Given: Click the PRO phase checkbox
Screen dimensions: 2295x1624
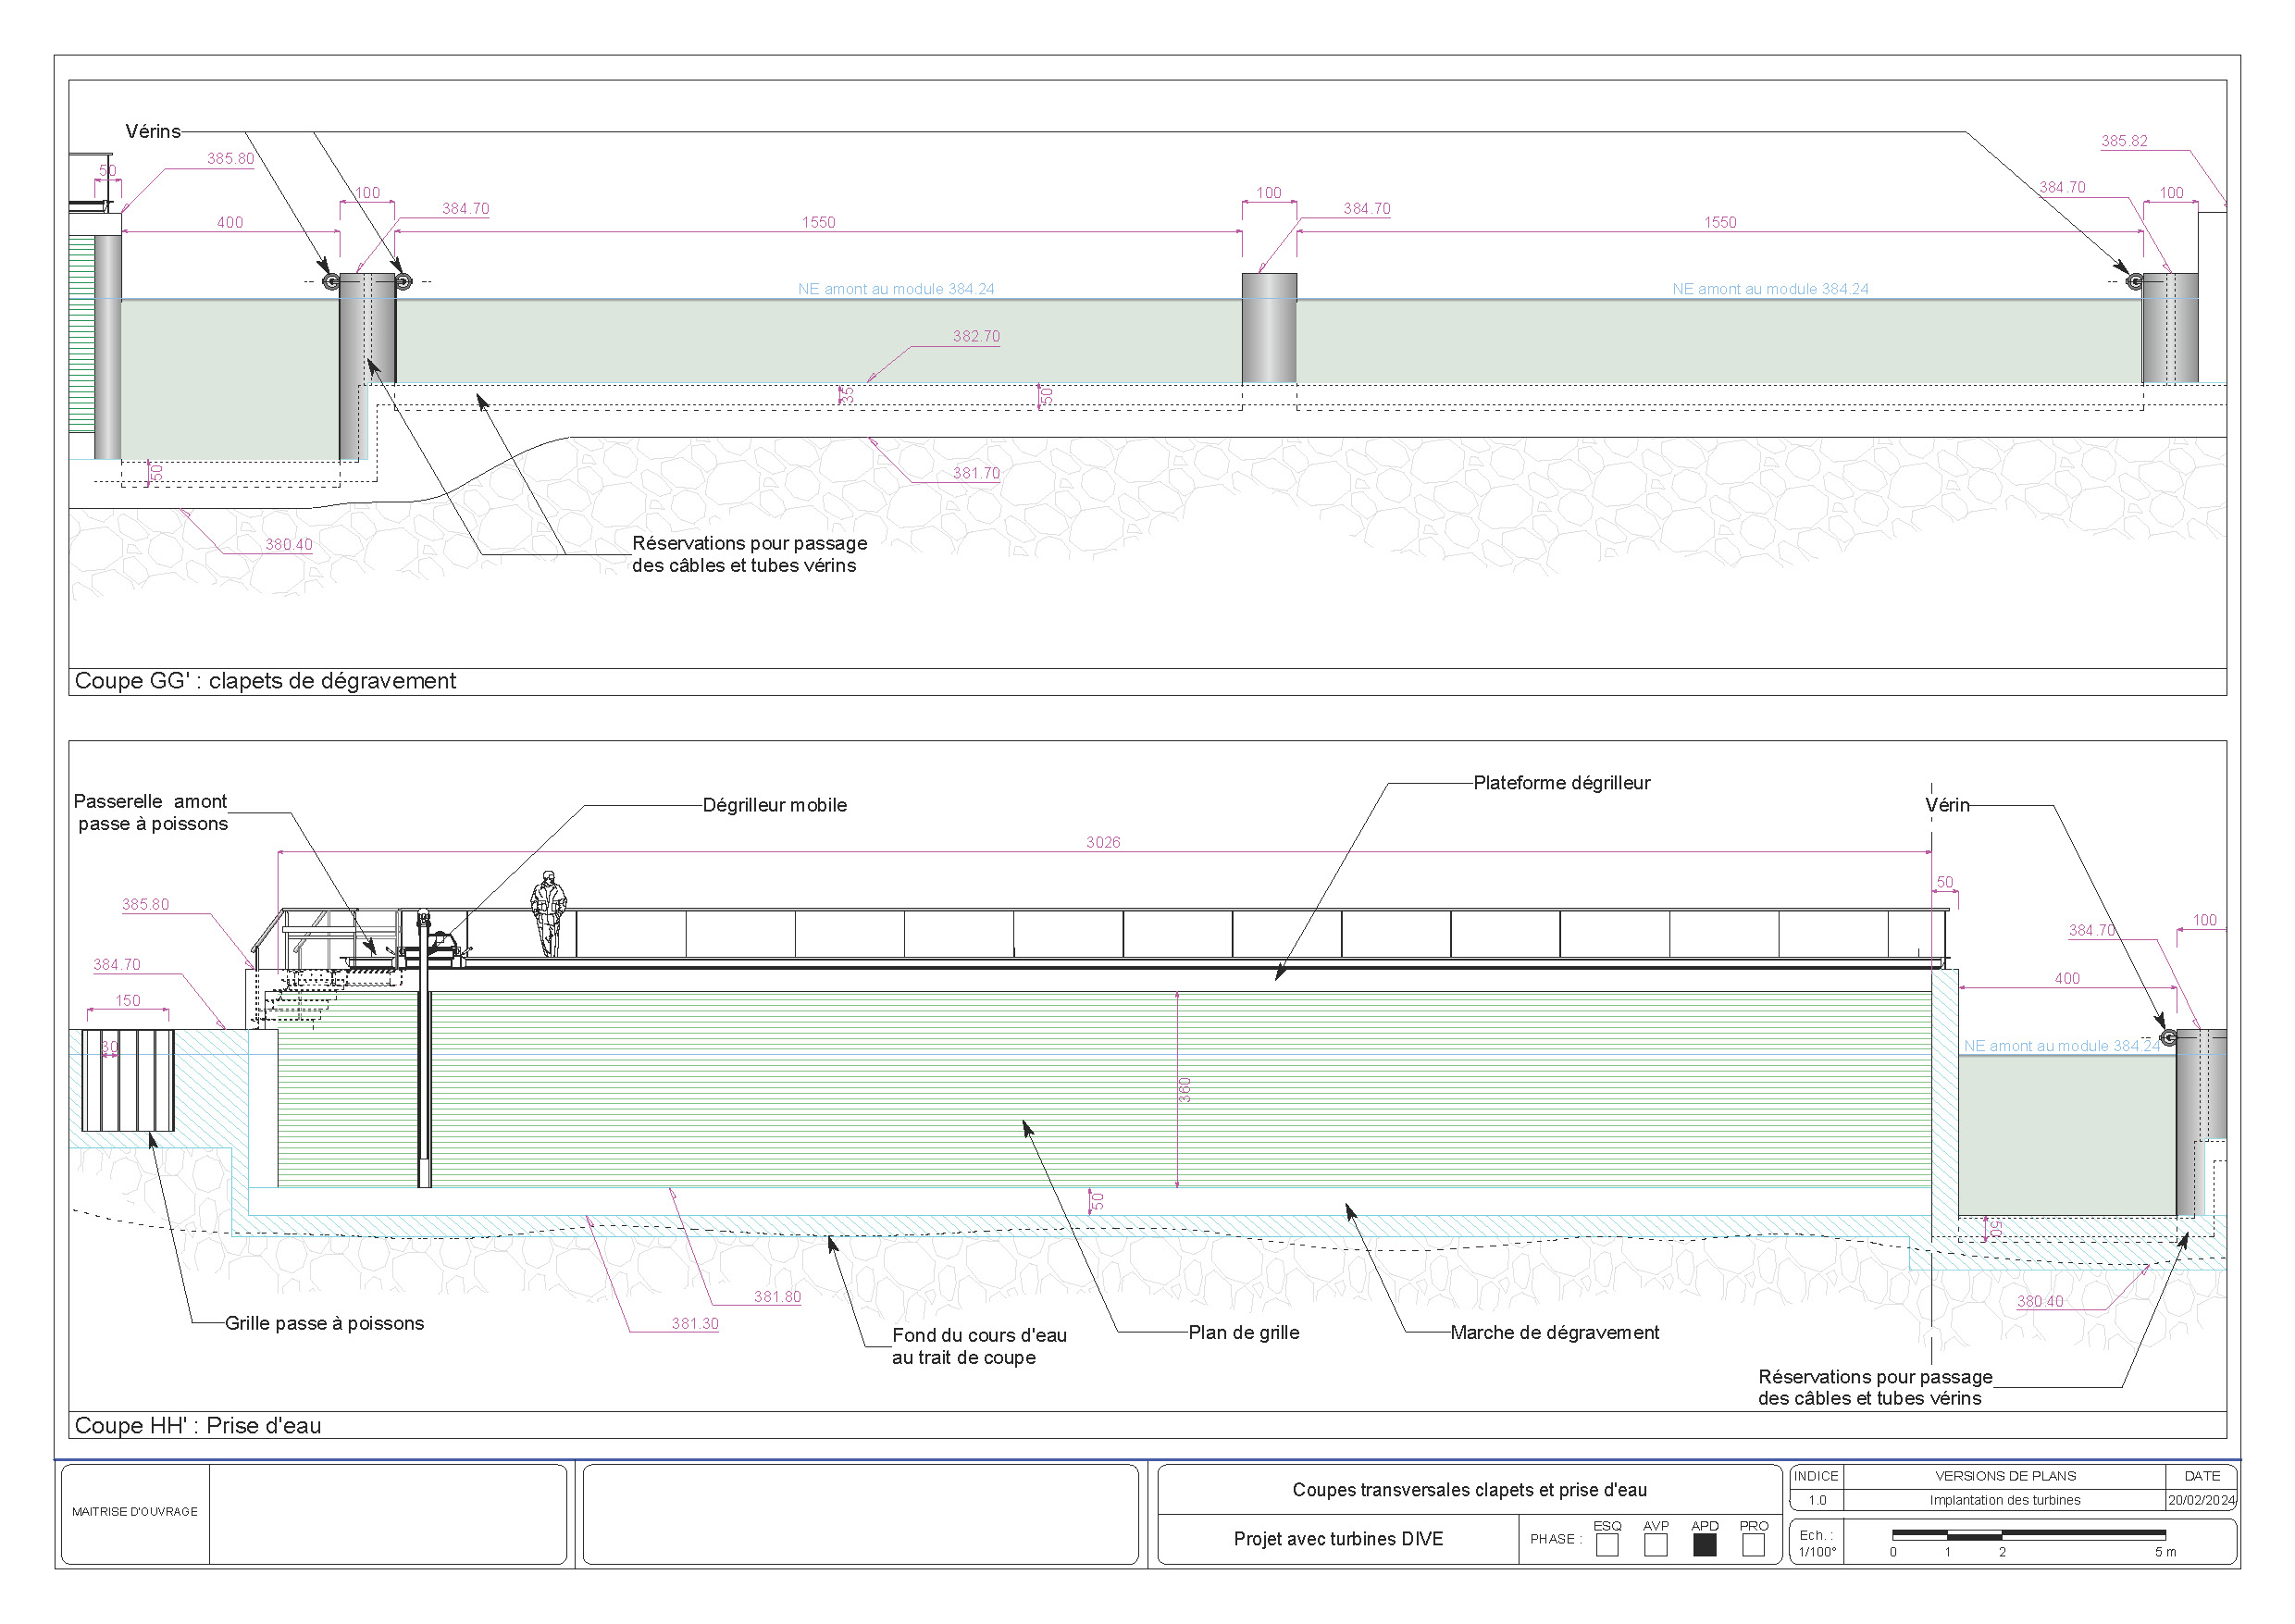Looking at the screenshot, I should [x=1753, y=1544].
